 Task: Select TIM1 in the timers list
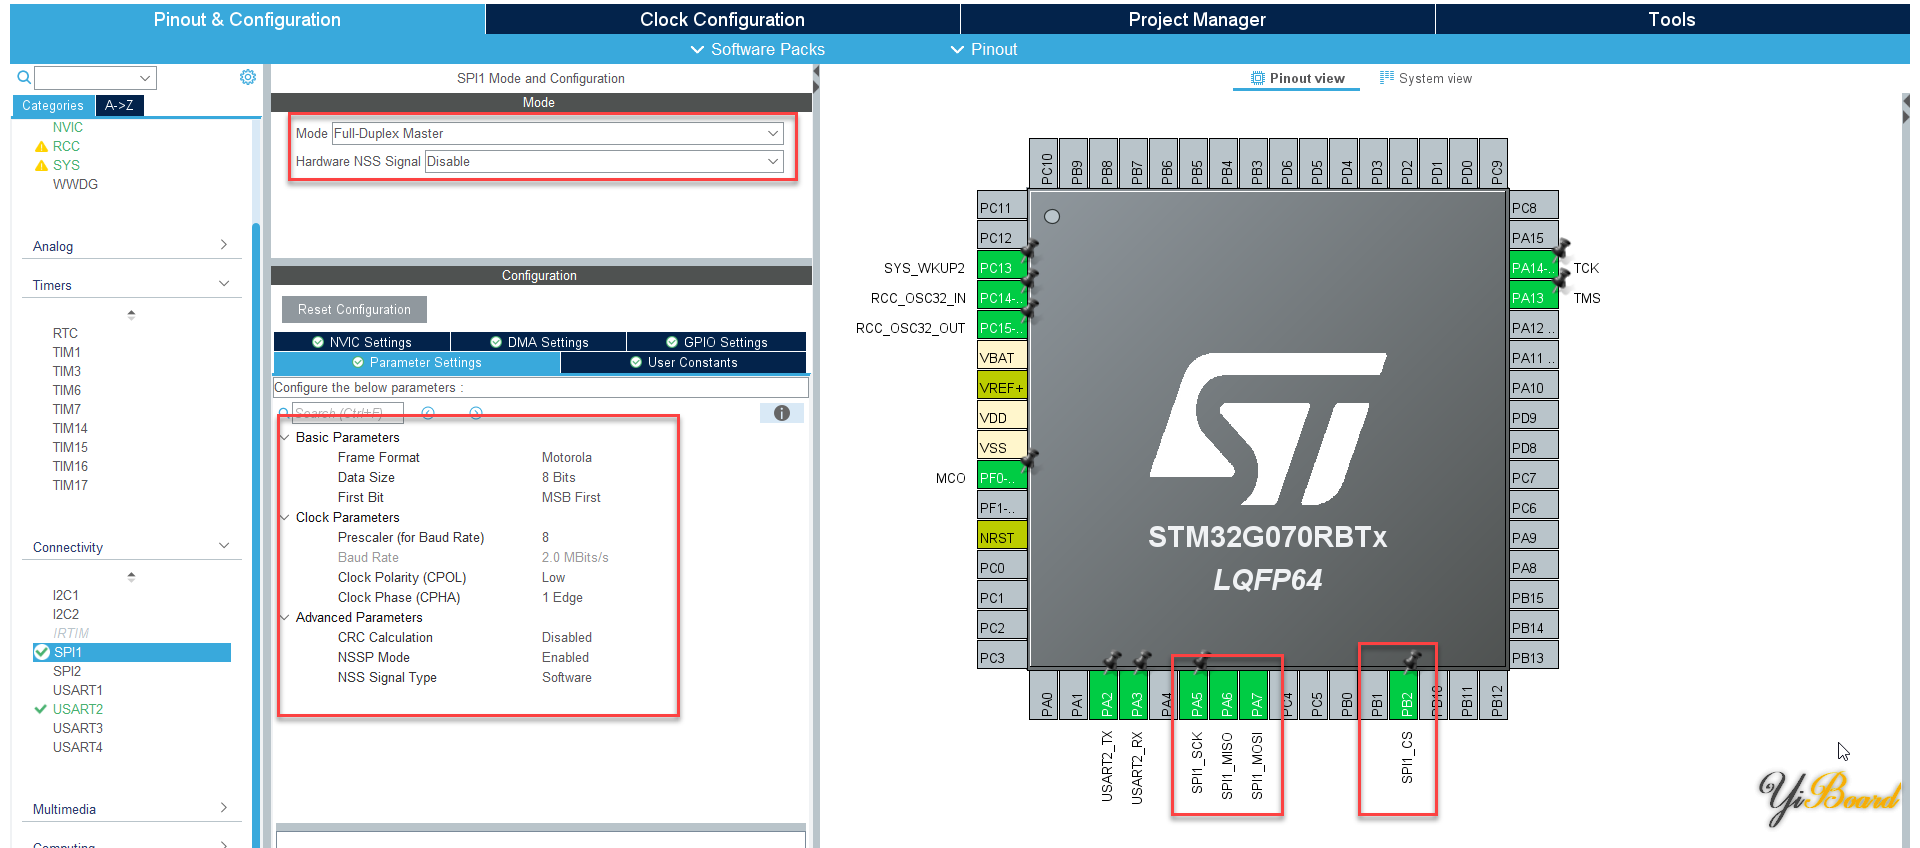[x=67, y=352]
